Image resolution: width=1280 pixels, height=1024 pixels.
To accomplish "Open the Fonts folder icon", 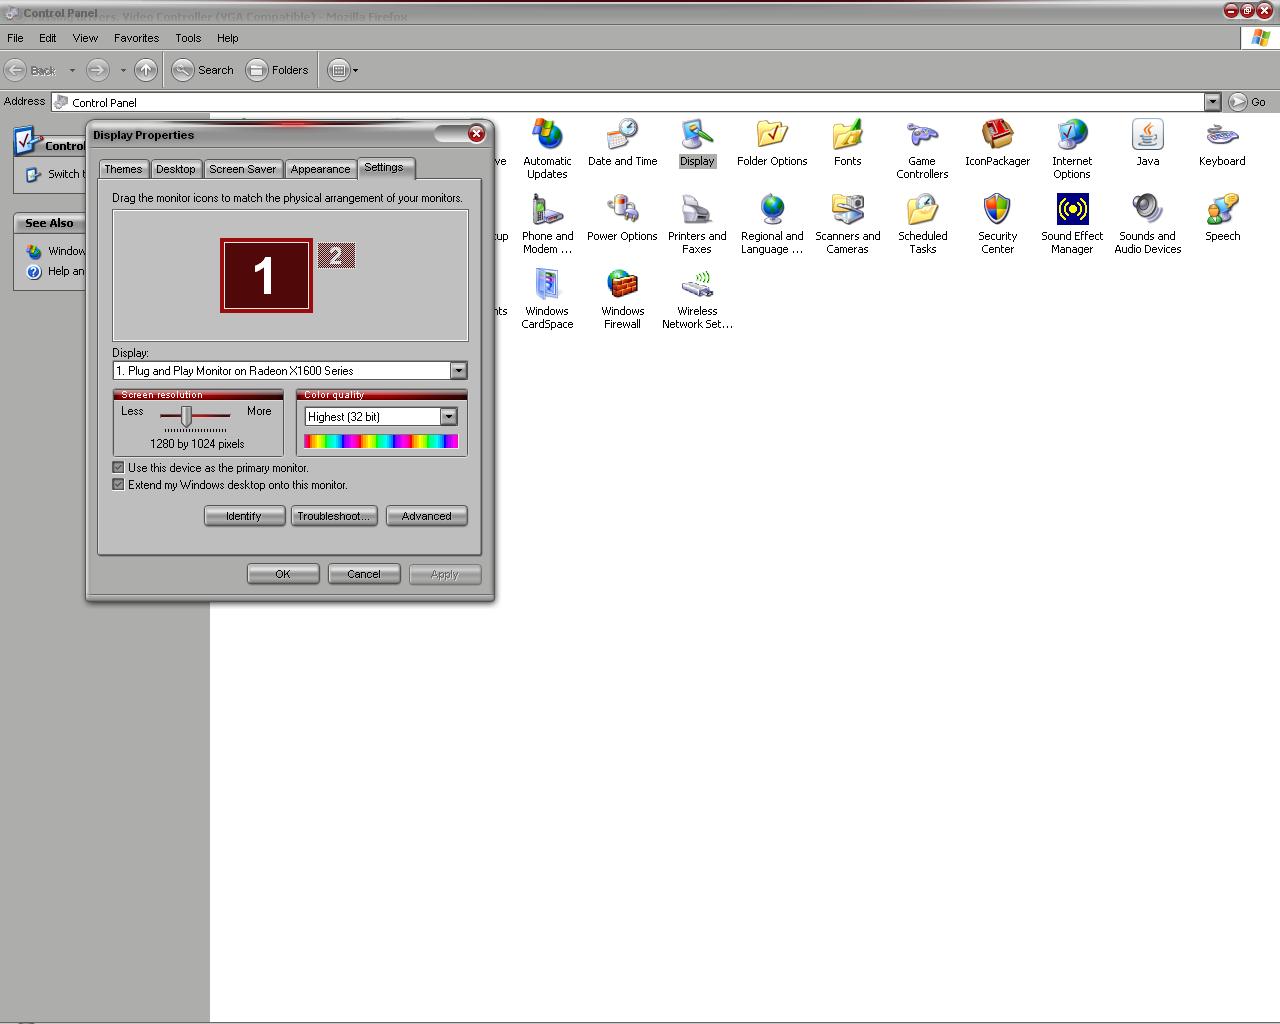I will click(x=847, y=142).
